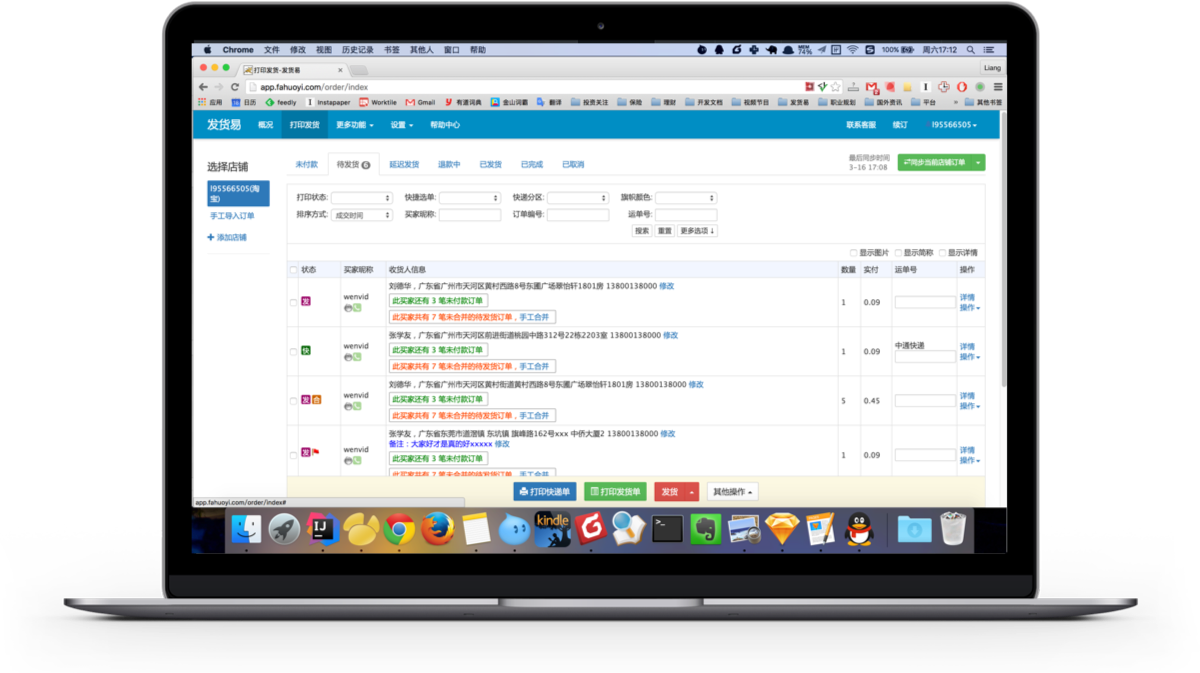Image resolution: width=1200 pixels, height=673 pixels.
Task: Click the red 发货 button
Action: point(669,492)
